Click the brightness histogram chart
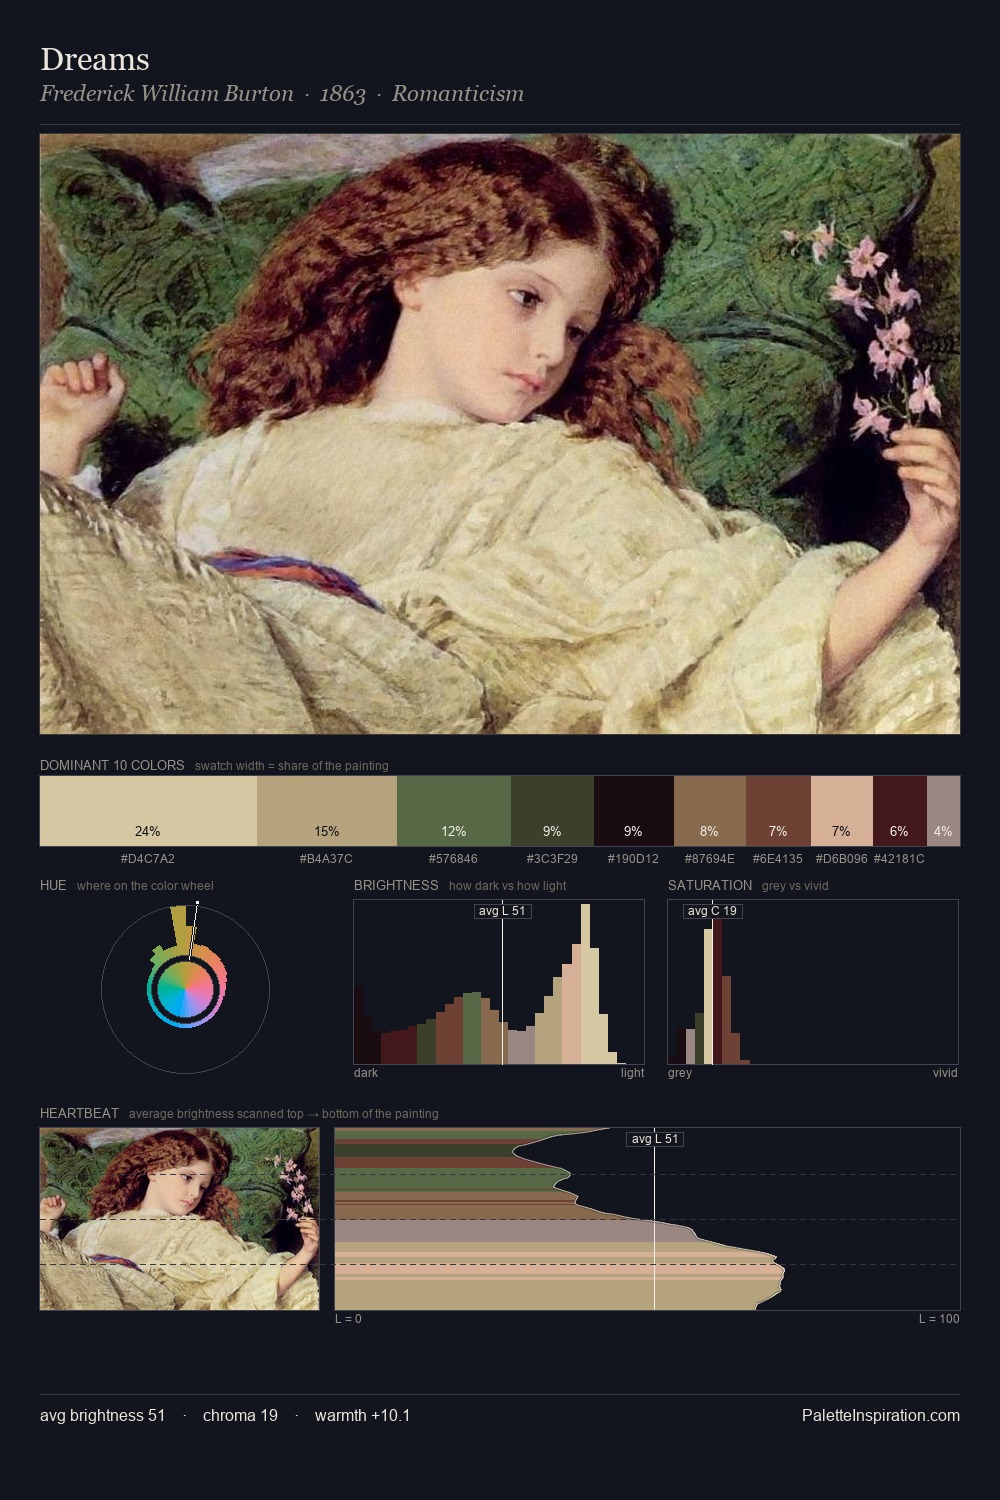Viewport: 1000px width, 1500px height. pyautogui.click(x=499, y=982)
